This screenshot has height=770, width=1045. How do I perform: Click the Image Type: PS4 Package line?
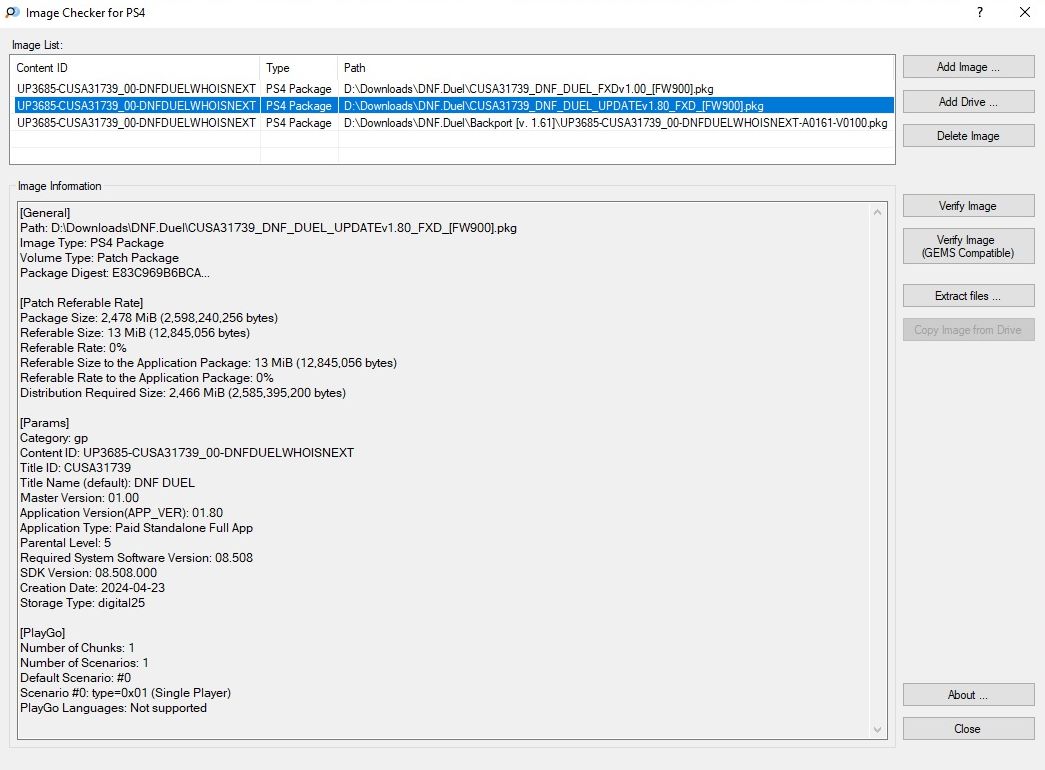92,243
